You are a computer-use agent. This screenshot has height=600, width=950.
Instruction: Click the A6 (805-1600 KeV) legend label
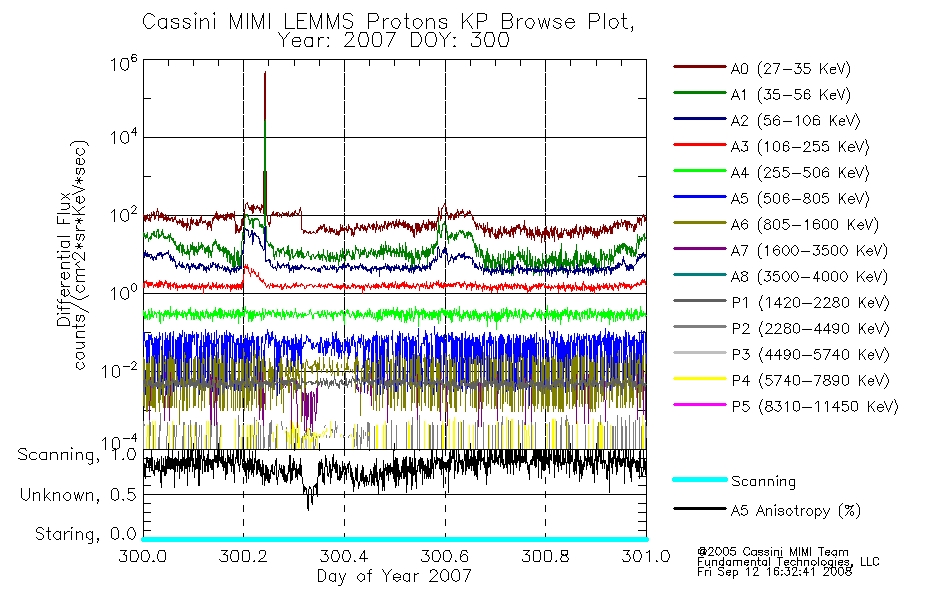(x=805, y=225)
